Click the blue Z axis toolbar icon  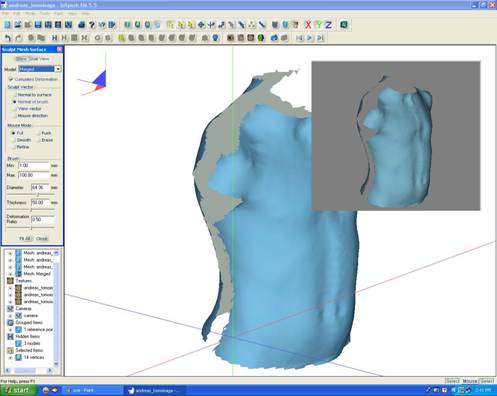pos(328,25)
